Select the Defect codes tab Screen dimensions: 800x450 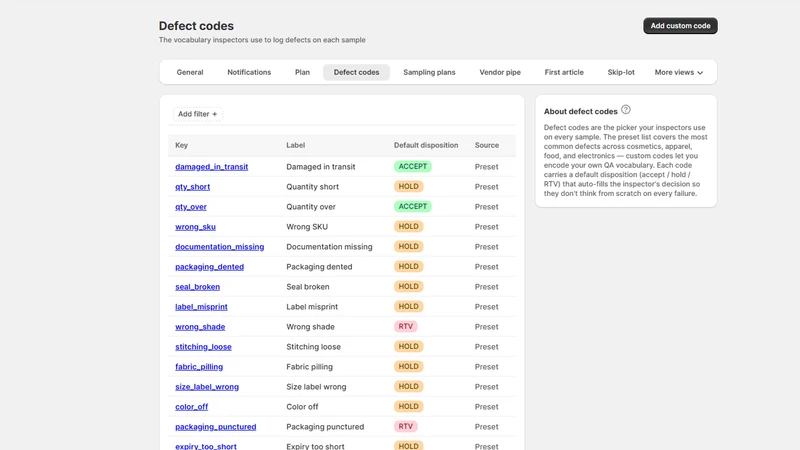[x=356, y=72]
